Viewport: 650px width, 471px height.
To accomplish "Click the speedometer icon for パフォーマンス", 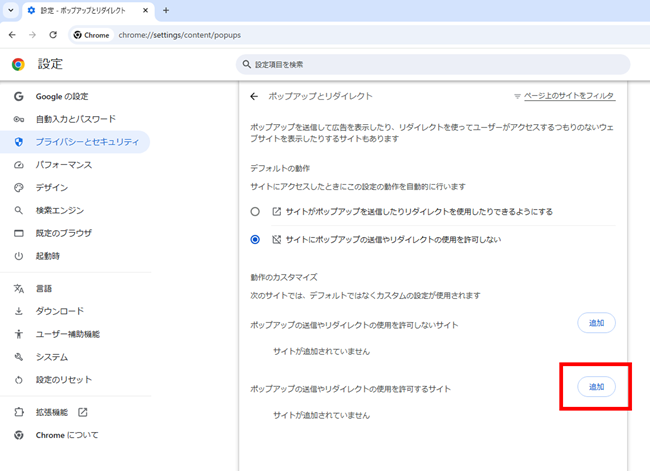I will point(19,165).
